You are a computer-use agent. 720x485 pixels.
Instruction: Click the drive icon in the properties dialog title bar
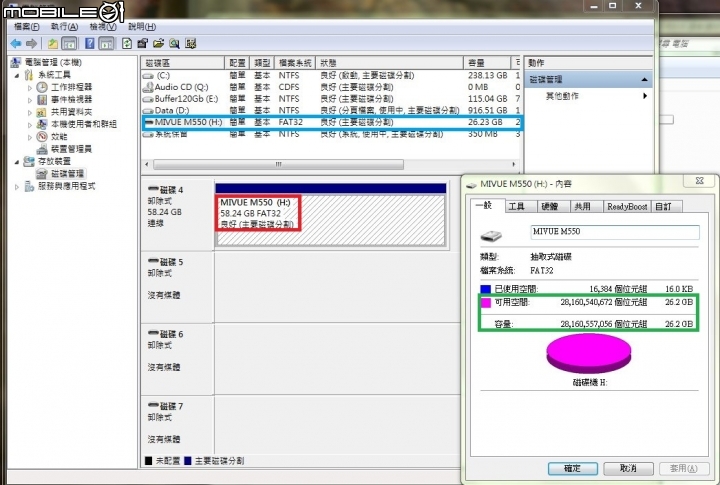(x=471, y=185)
